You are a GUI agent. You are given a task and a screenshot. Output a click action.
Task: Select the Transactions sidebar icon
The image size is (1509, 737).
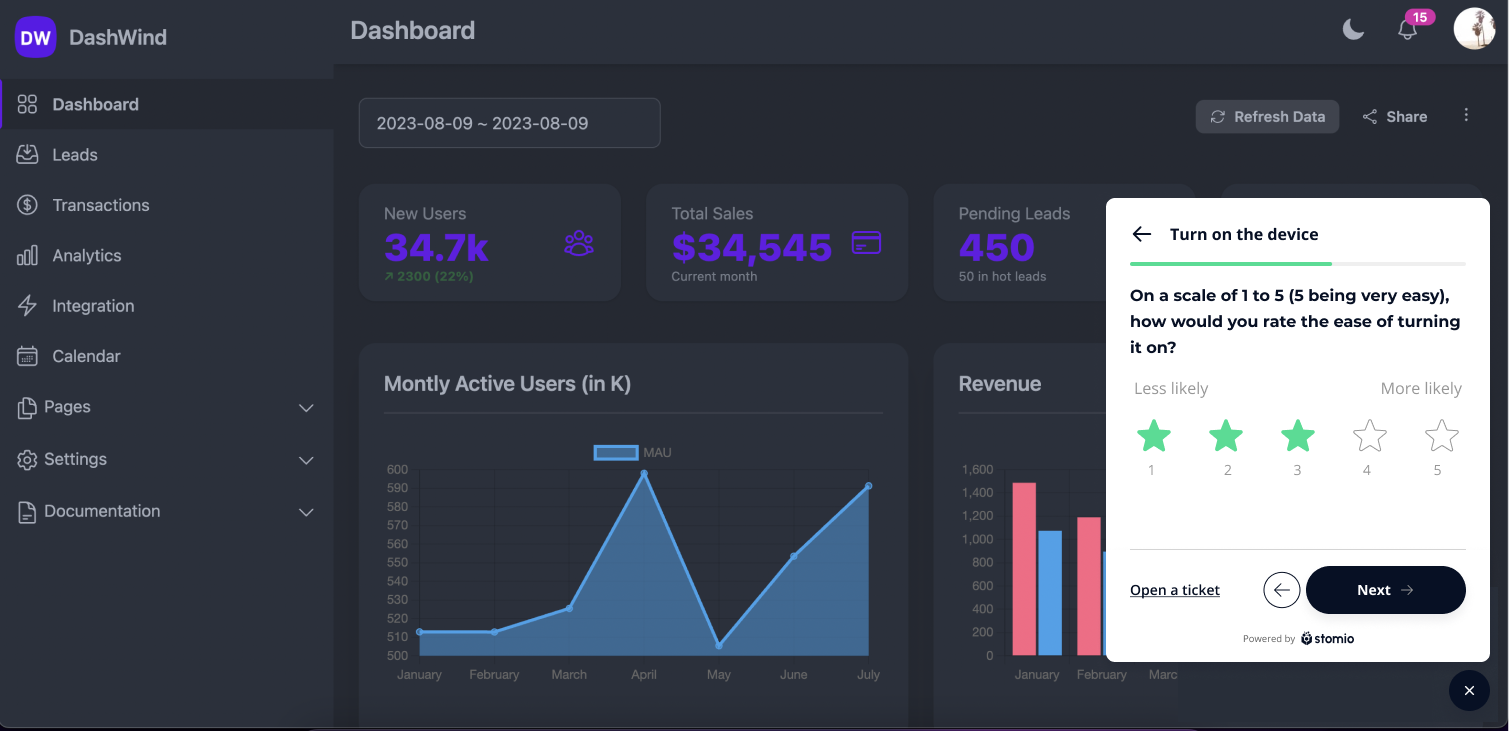(27, 204)
